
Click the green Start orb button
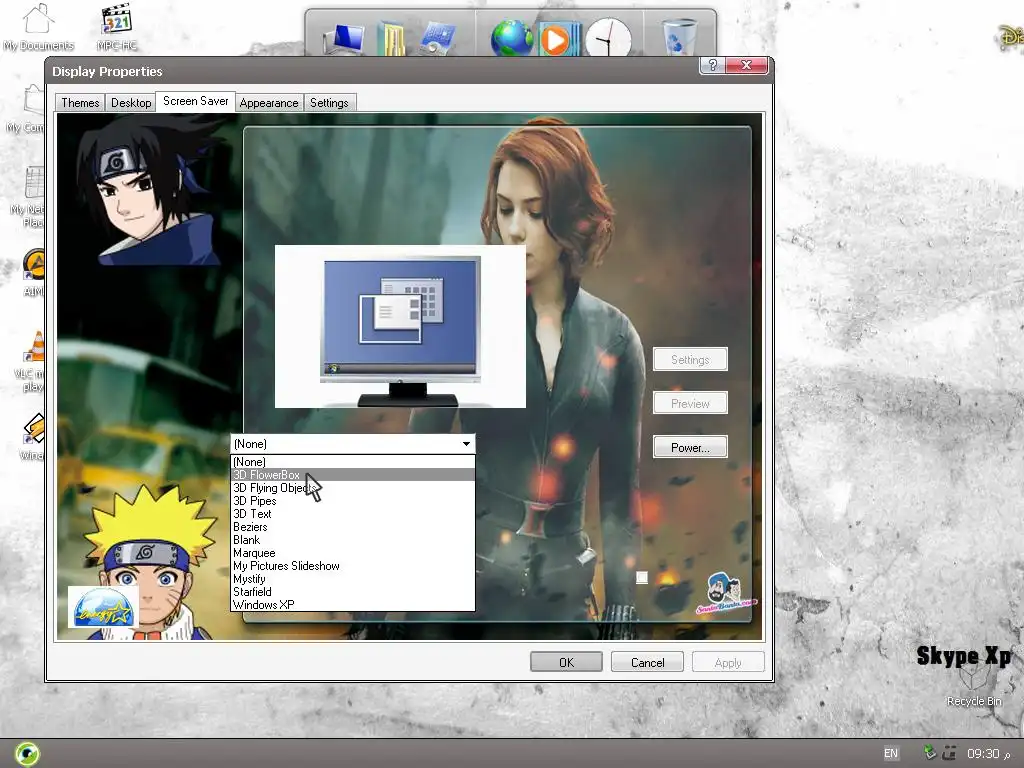(27, 754)
